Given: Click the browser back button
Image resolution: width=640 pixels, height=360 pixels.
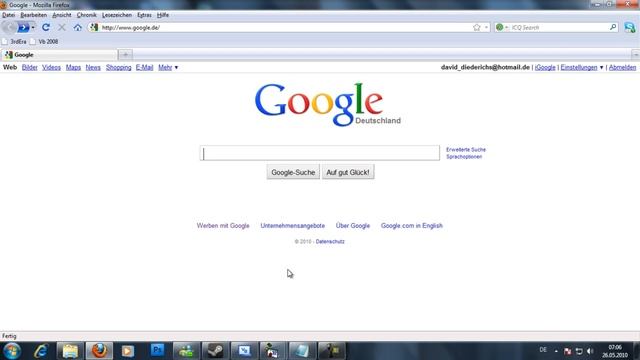Looking at the screenshot, I should [9, 27].
